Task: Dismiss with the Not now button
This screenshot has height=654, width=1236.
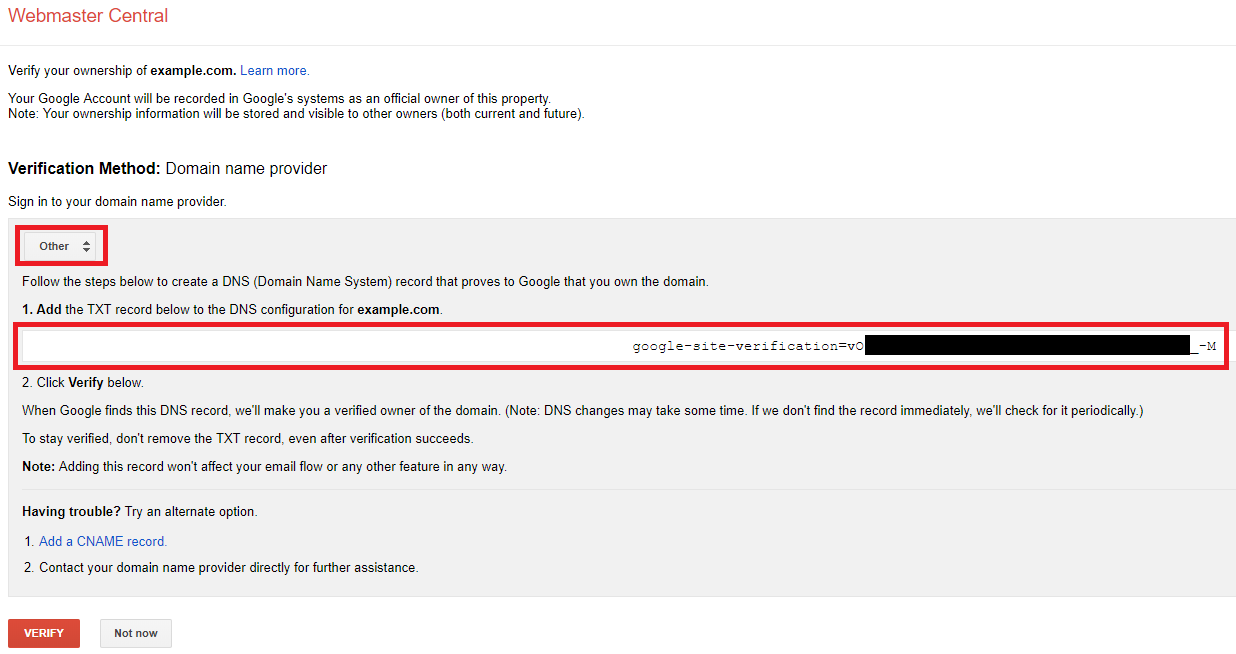Action: [x=136, y=633]
